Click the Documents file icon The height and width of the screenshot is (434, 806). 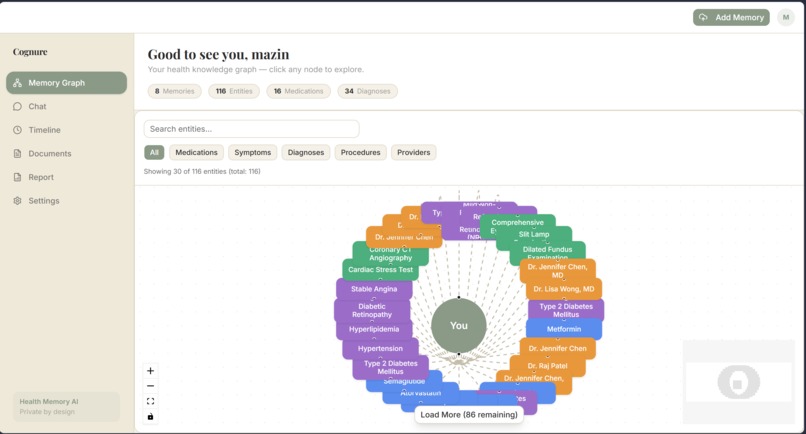(x=17, y=154)
